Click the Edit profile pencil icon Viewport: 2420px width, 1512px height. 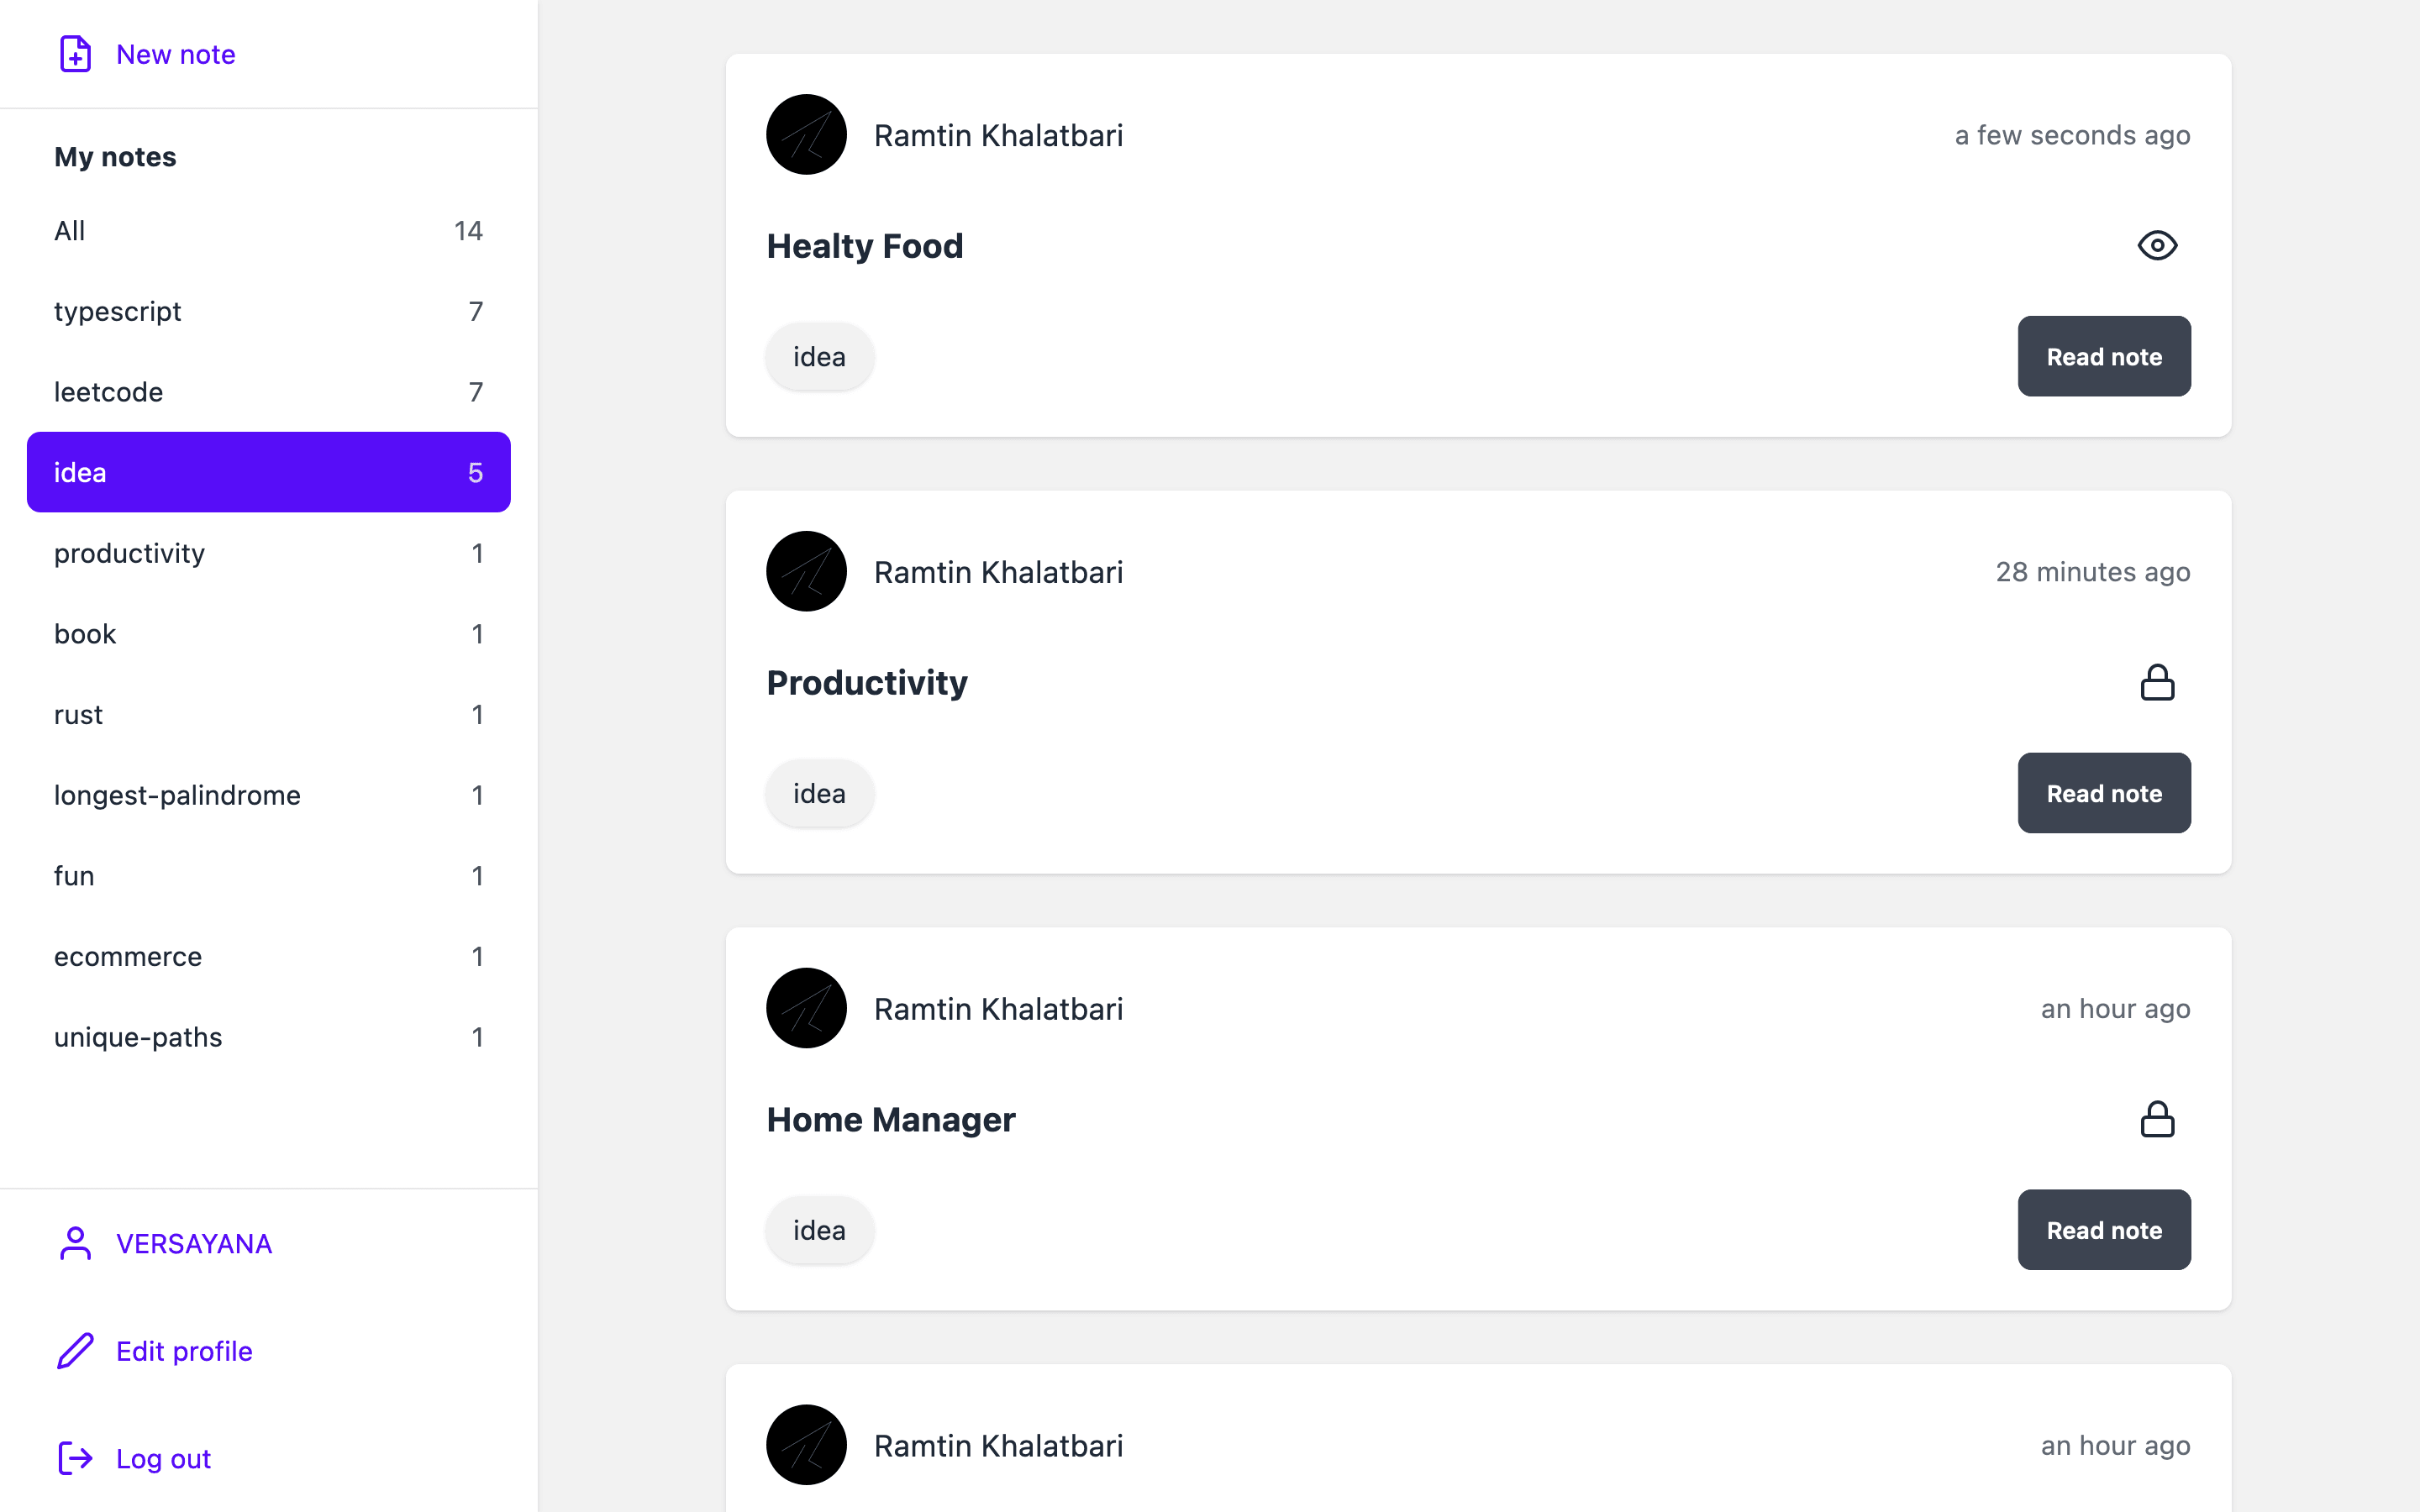(74, 1350)
